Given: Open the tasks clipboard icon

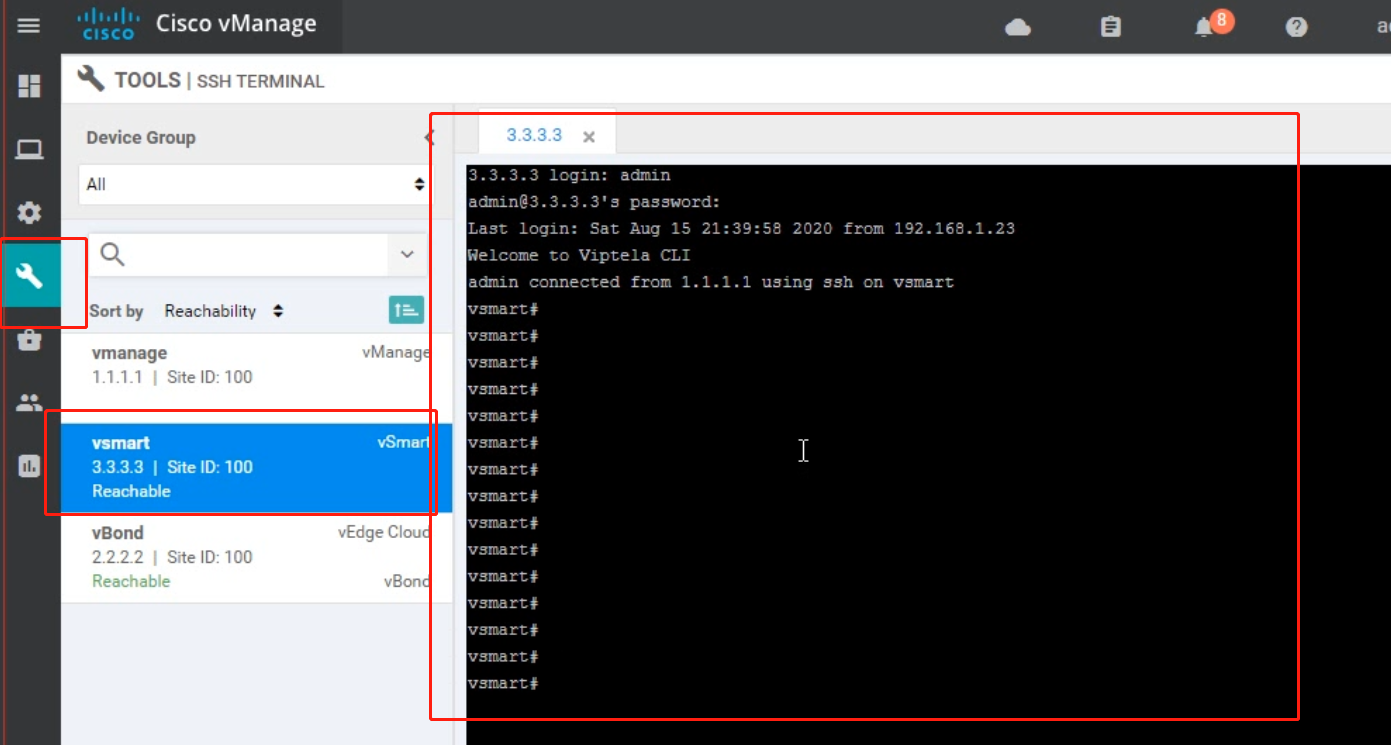Looking at the screenshot, I should pyautogui.click(x=1110, y=27).
